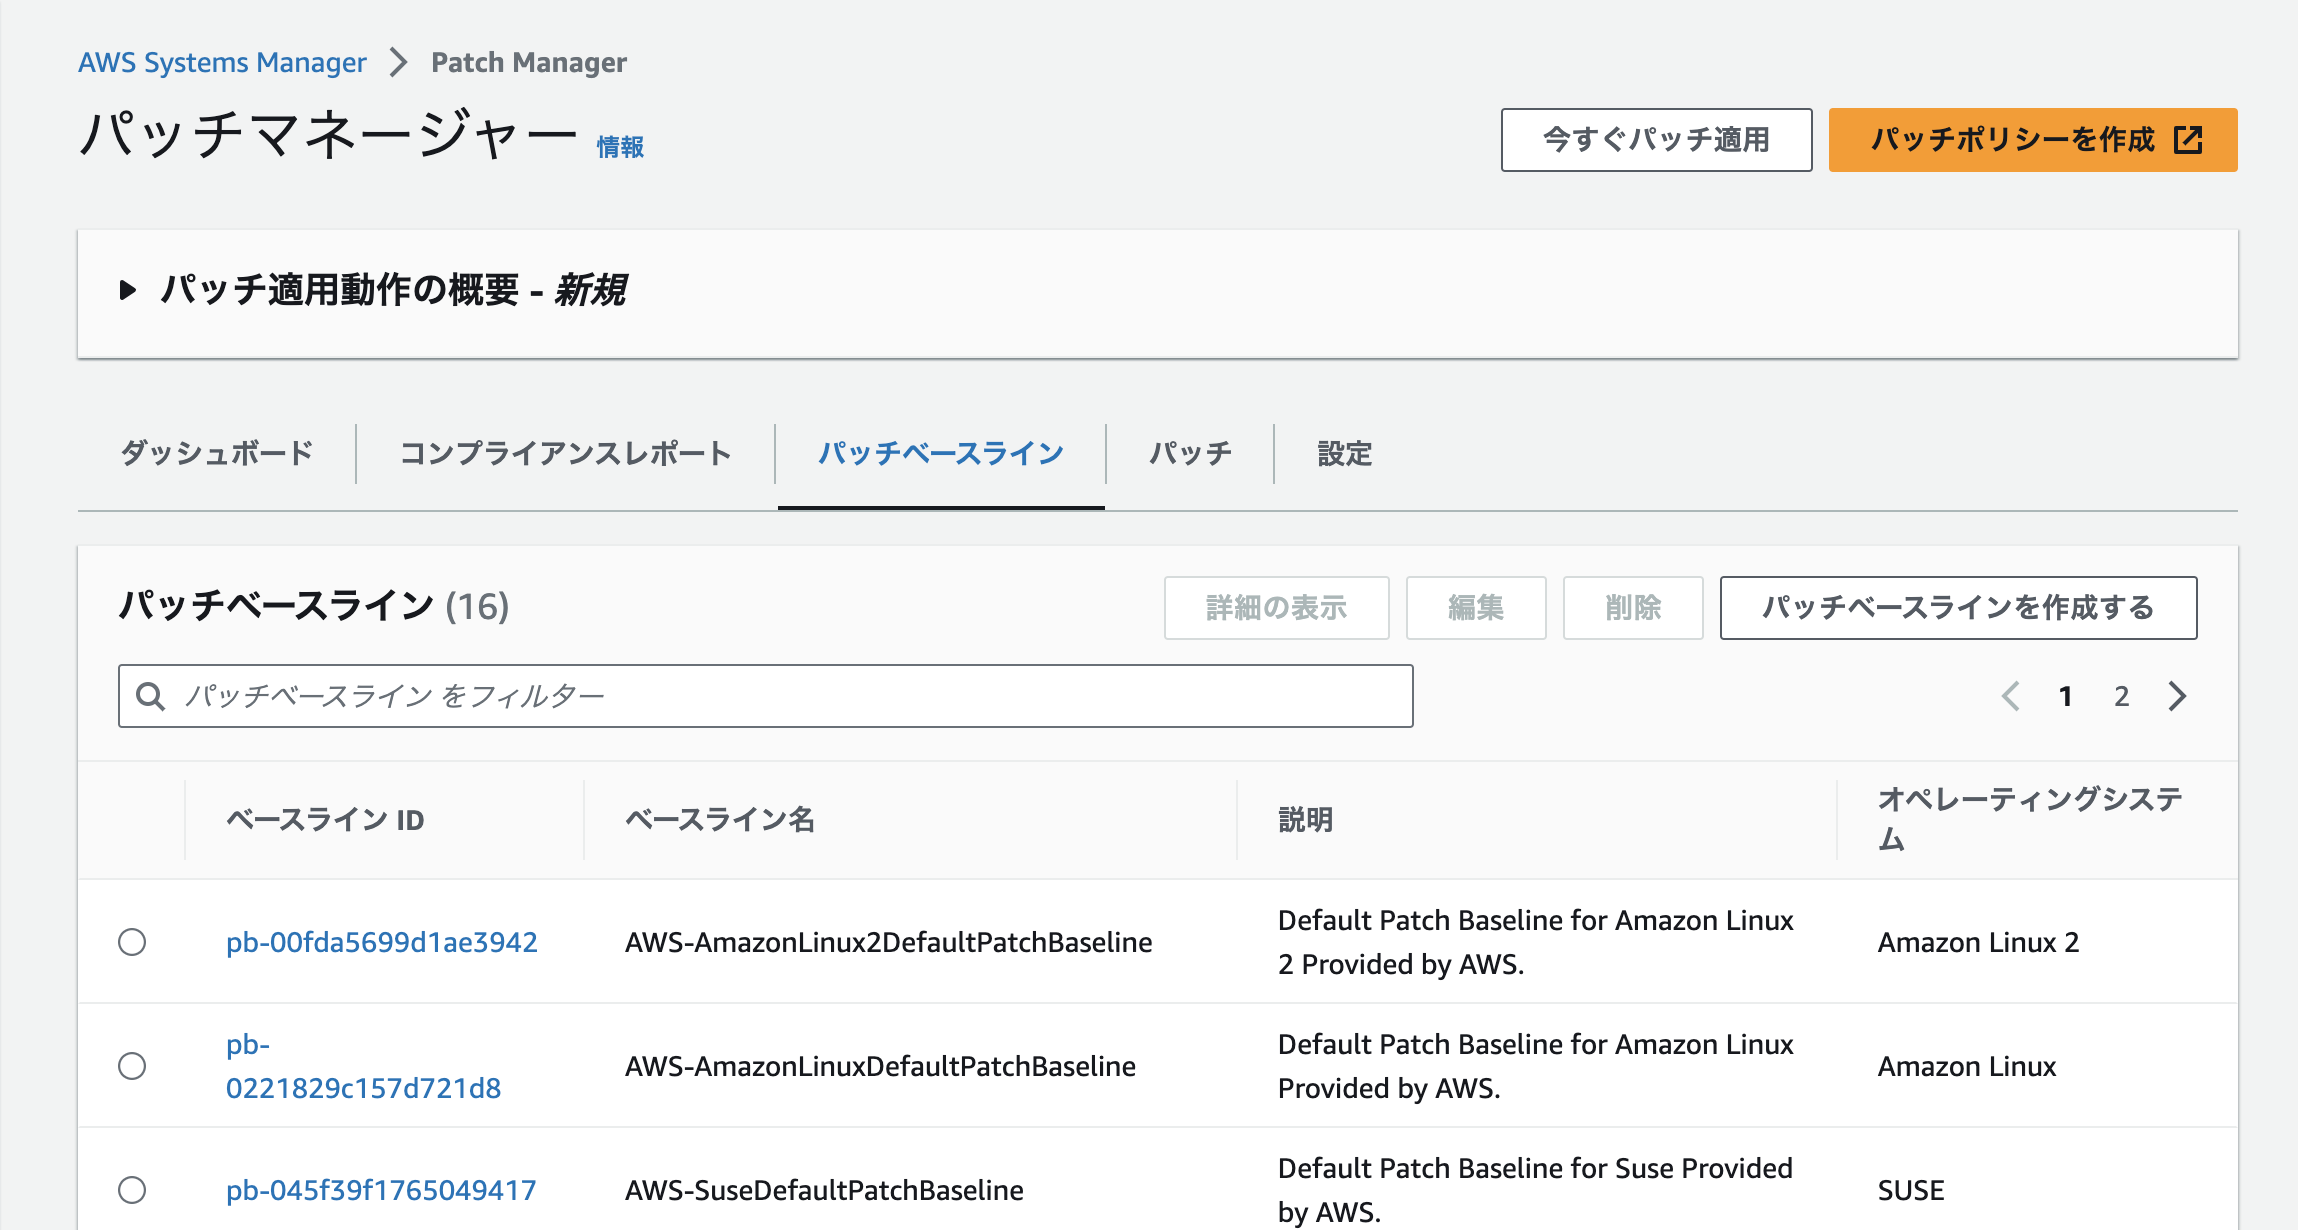This screenshot has height=1230, width=2298.
Task: Click the previous page chevron in pagination
Action: click(x=2010, y=696)
